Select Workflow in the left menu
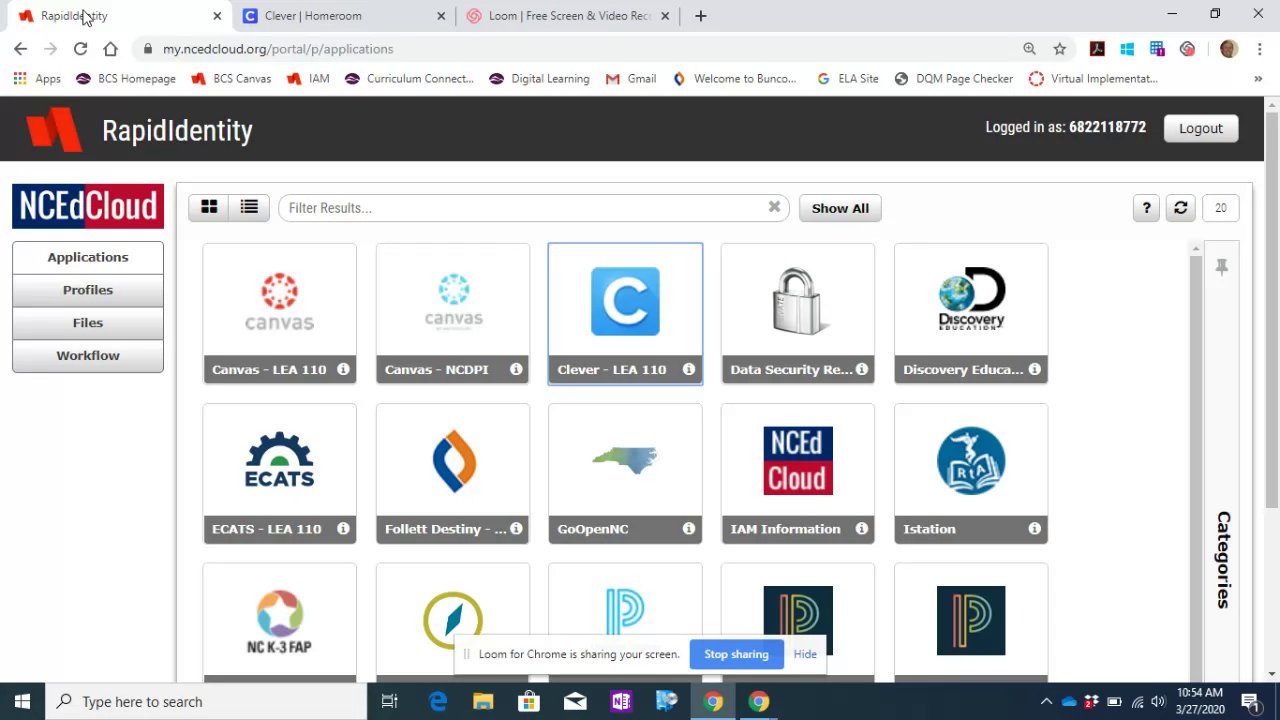This screenshot has height=720, width=1280. pyautogui.click(x=88, y=356)
